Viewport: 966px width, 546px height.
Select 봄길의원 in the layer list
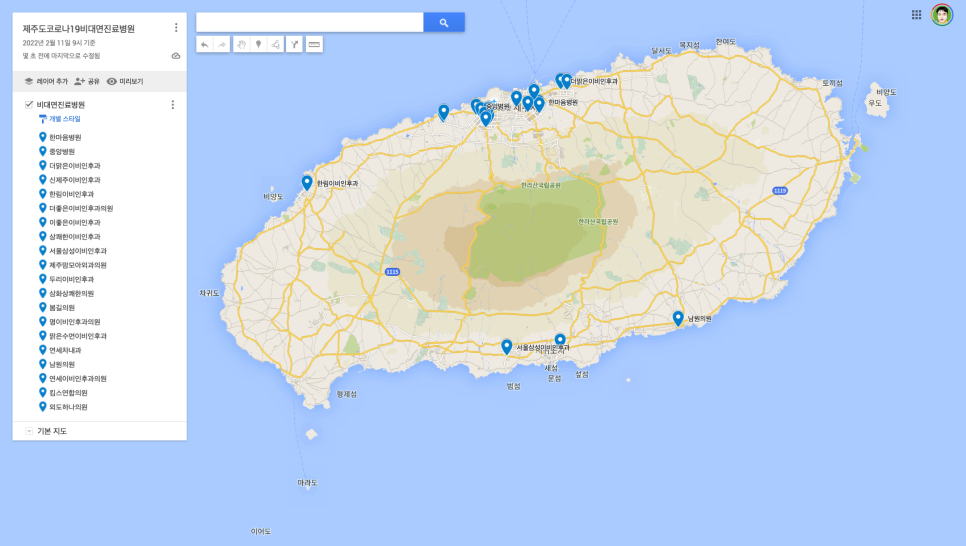pyautogui.click(x=62, y=308)
